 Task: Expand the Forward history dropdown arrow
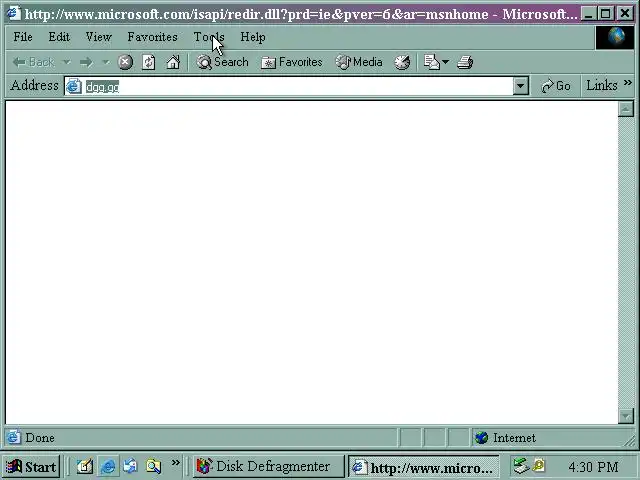[106, 62]
